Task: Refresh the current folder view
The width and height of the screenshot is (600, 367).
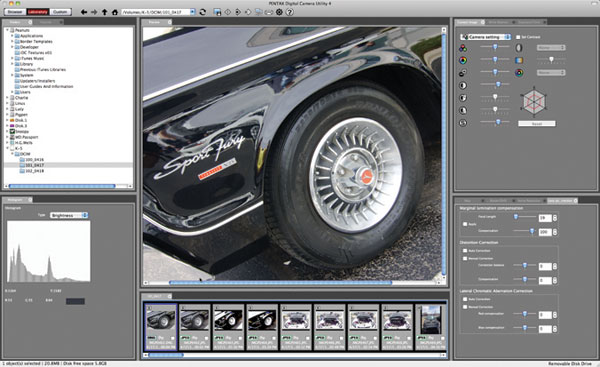Action: (202, 12)
